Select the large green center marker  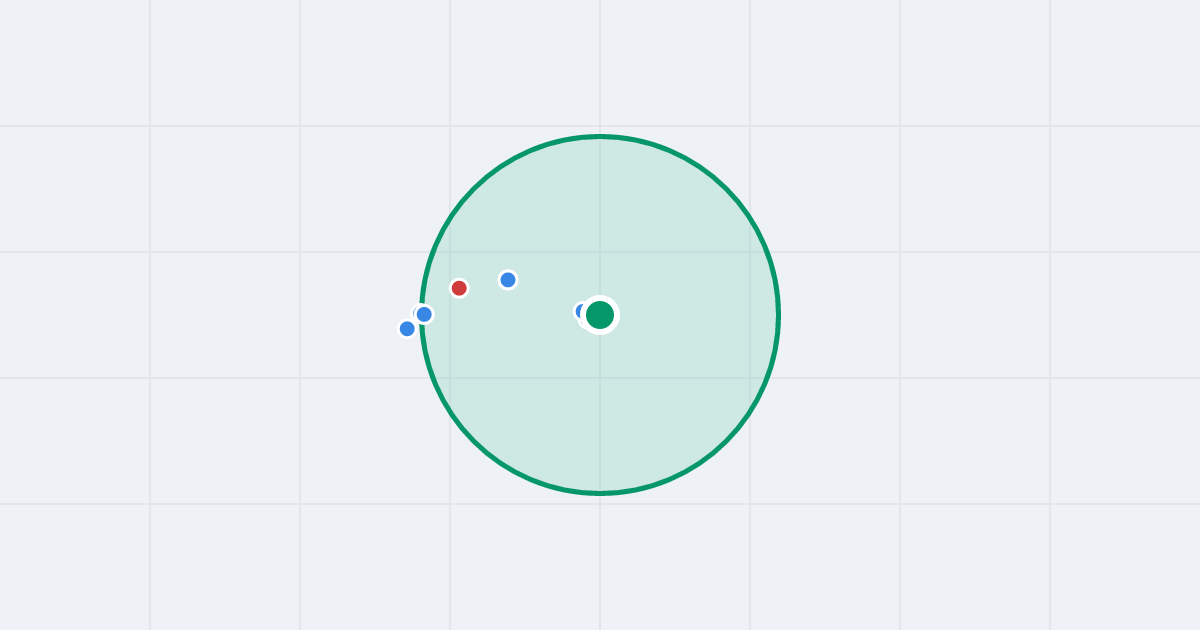(600, 315)
